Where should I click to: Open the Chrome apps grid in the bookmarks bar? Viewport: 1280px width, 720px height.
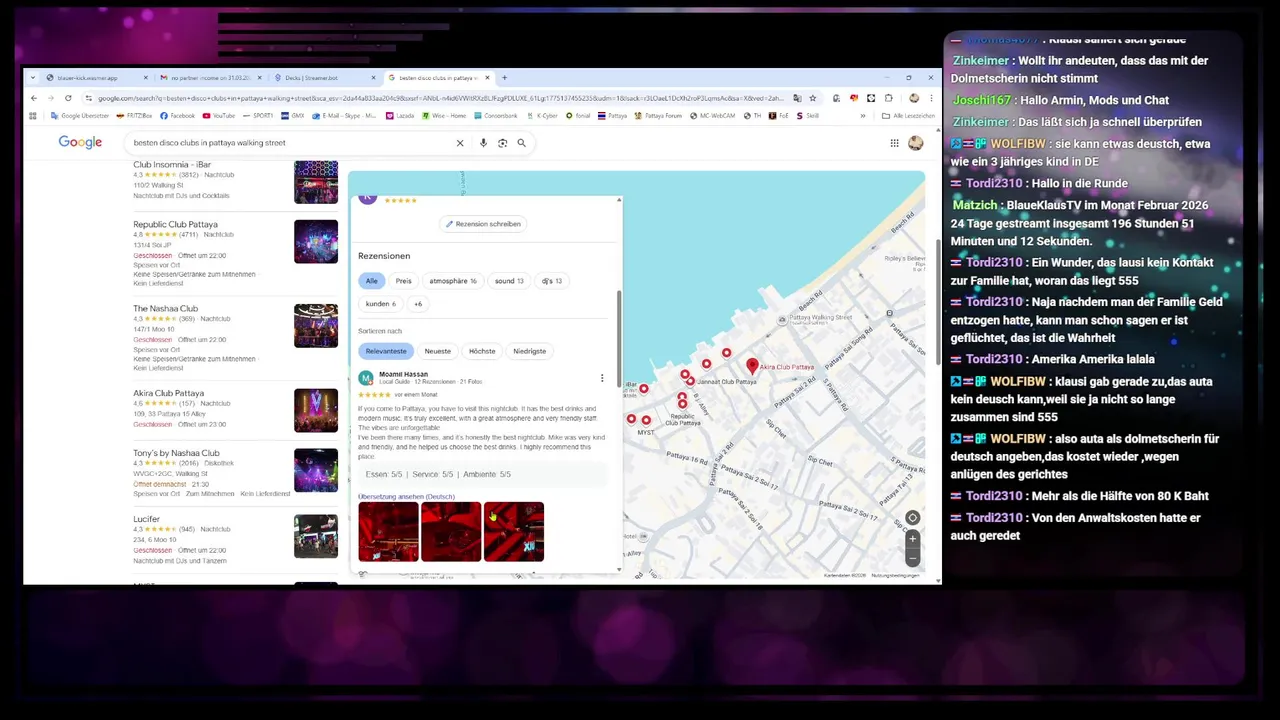(33, 116)
